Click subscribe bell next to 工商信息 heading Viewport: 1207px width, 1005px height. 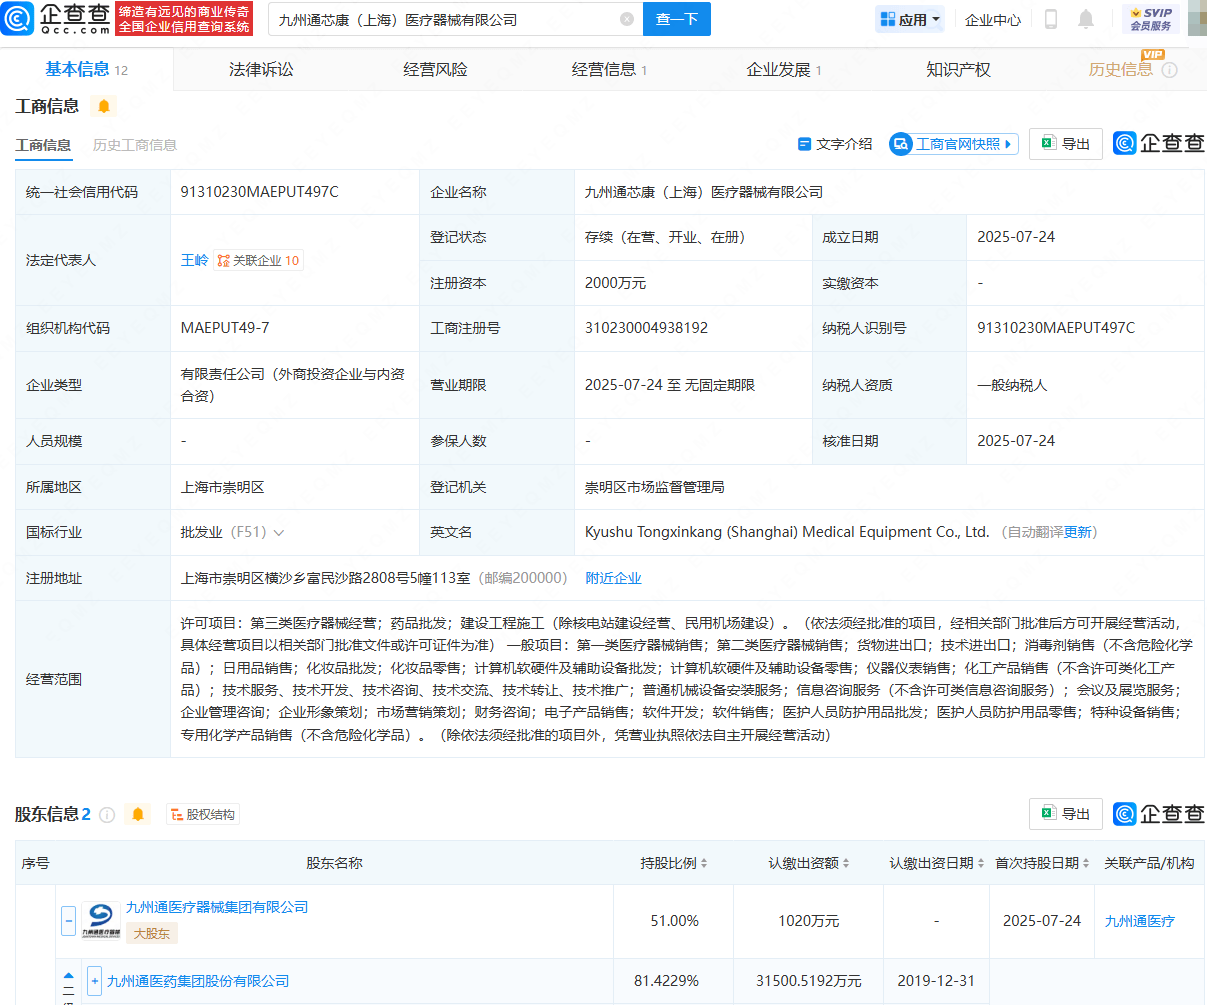tap(104, 105)
